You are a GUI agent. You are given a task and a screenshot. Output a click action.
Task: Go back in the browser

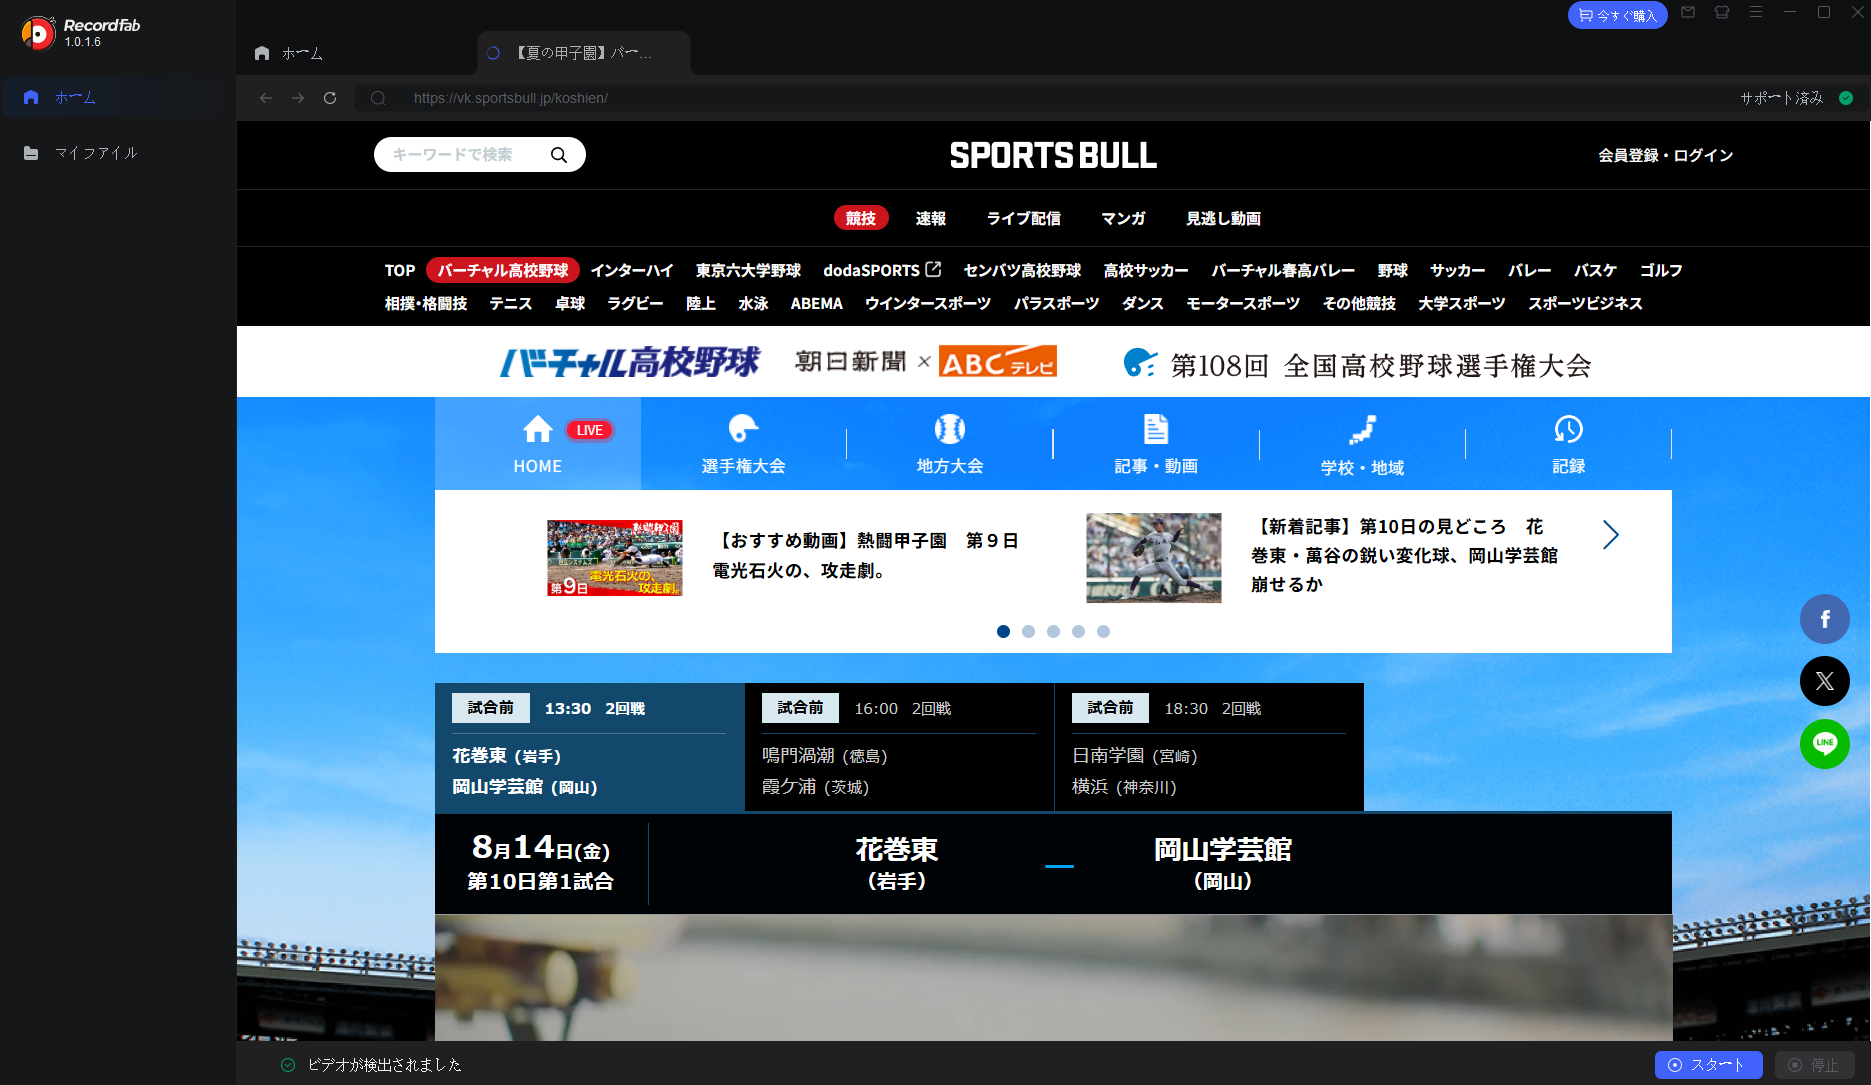pyautogui.click(x=265, y=98)
